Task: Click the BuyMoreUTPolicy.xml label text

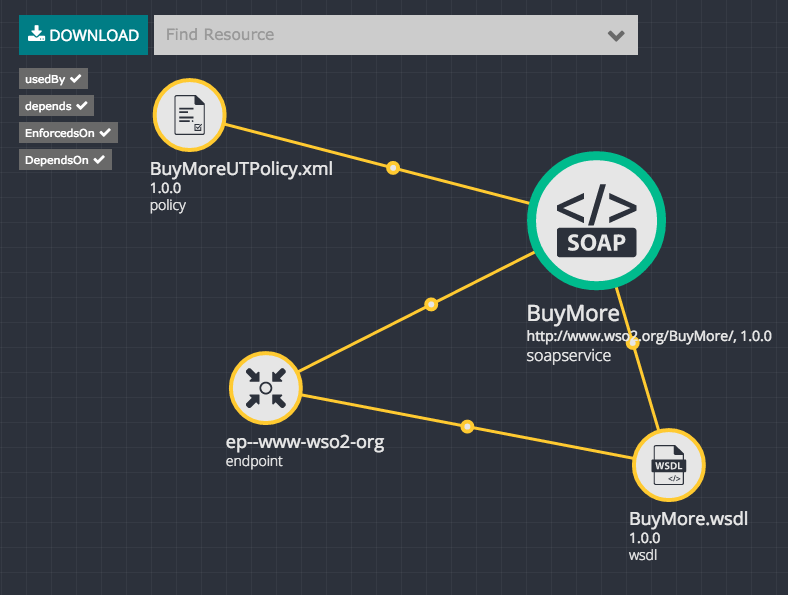Action: click(241, 169)
